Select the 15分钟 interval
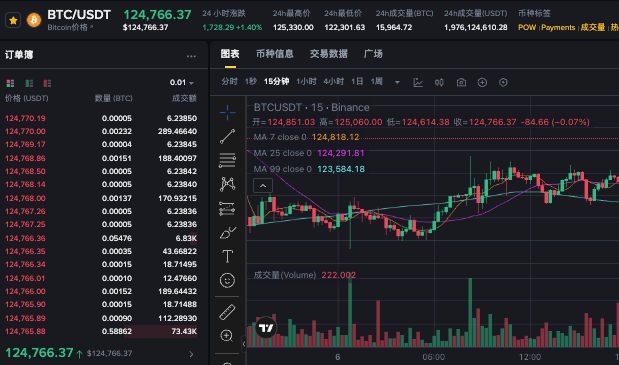 276,82
